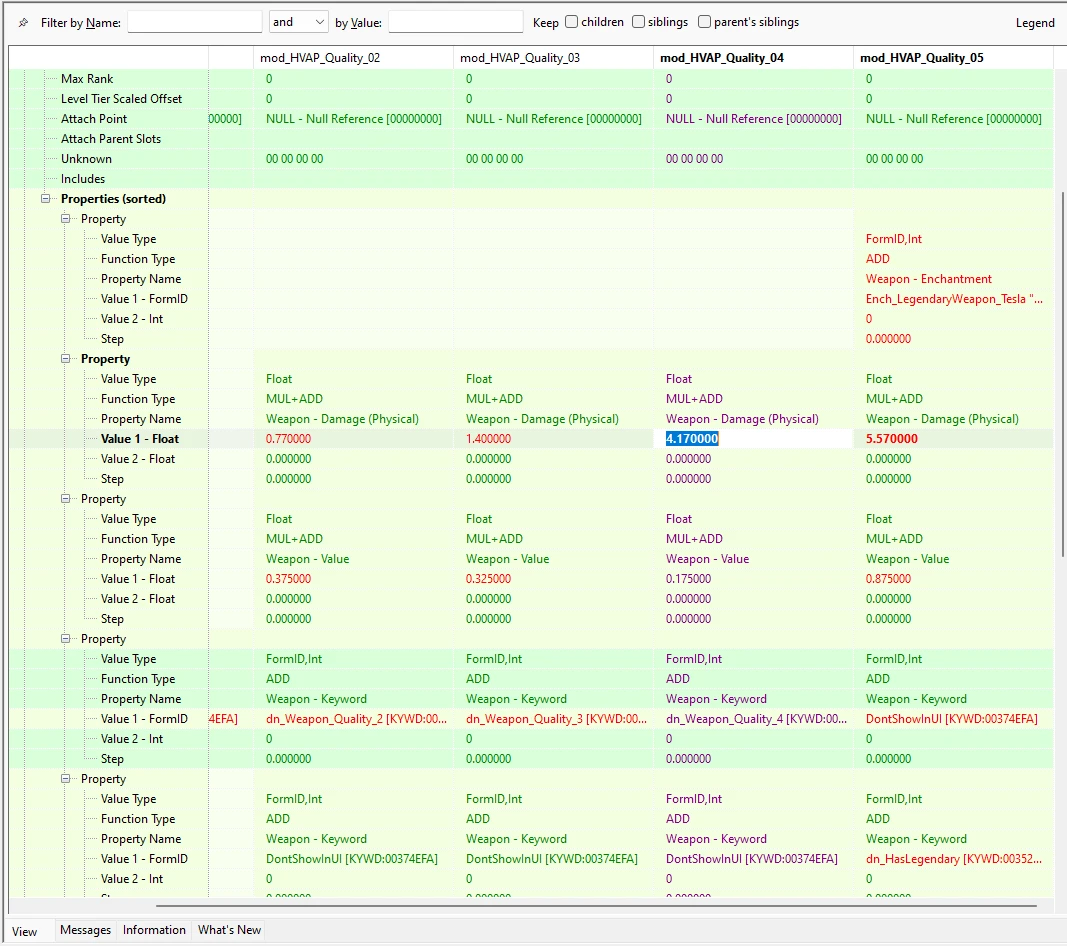Focus the Filter by Name input field
The width and height of the screenshot is (1067, 946).
(195, 22)
